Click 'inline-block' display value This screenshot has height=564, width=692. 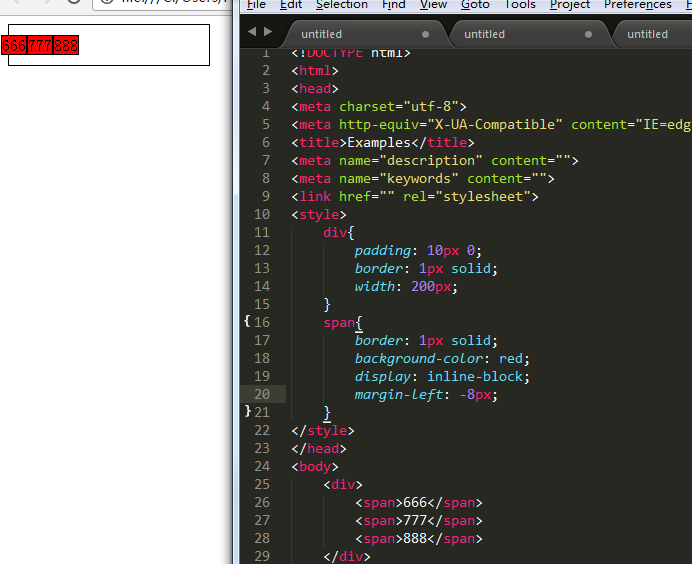coord(475,376)
